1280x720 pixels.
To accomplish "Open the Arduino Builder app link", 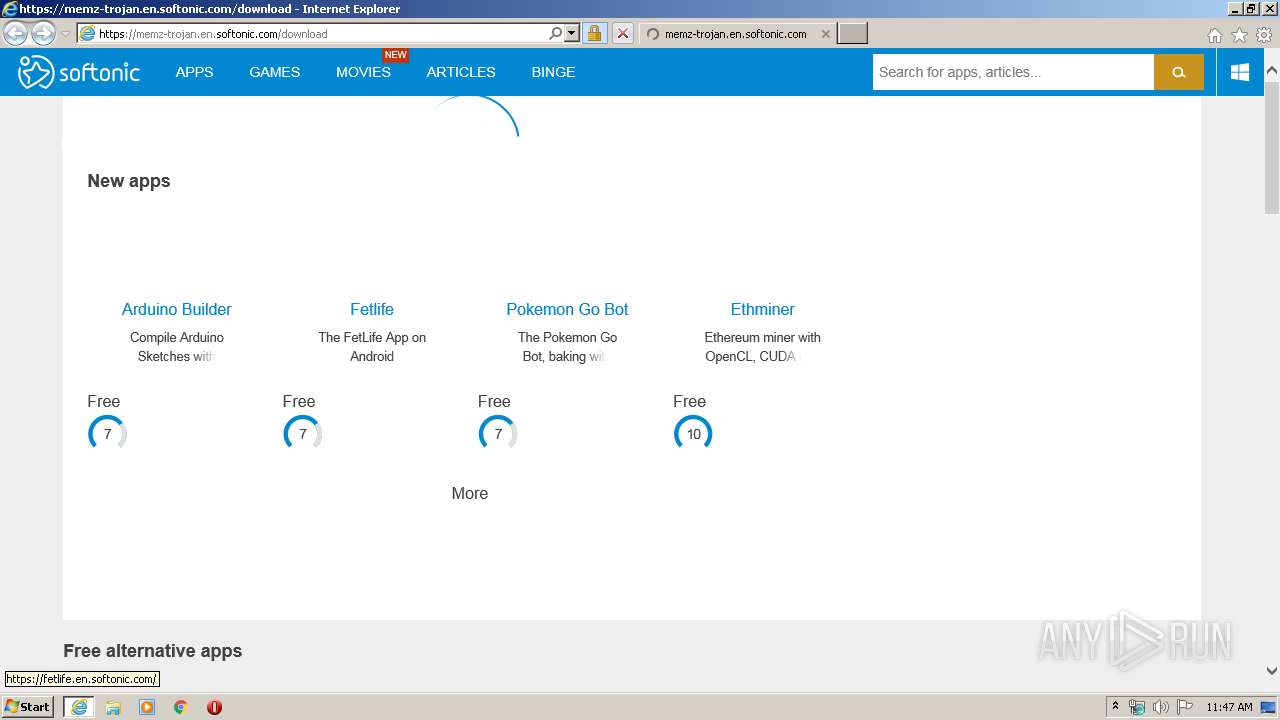I will (176, 309).
